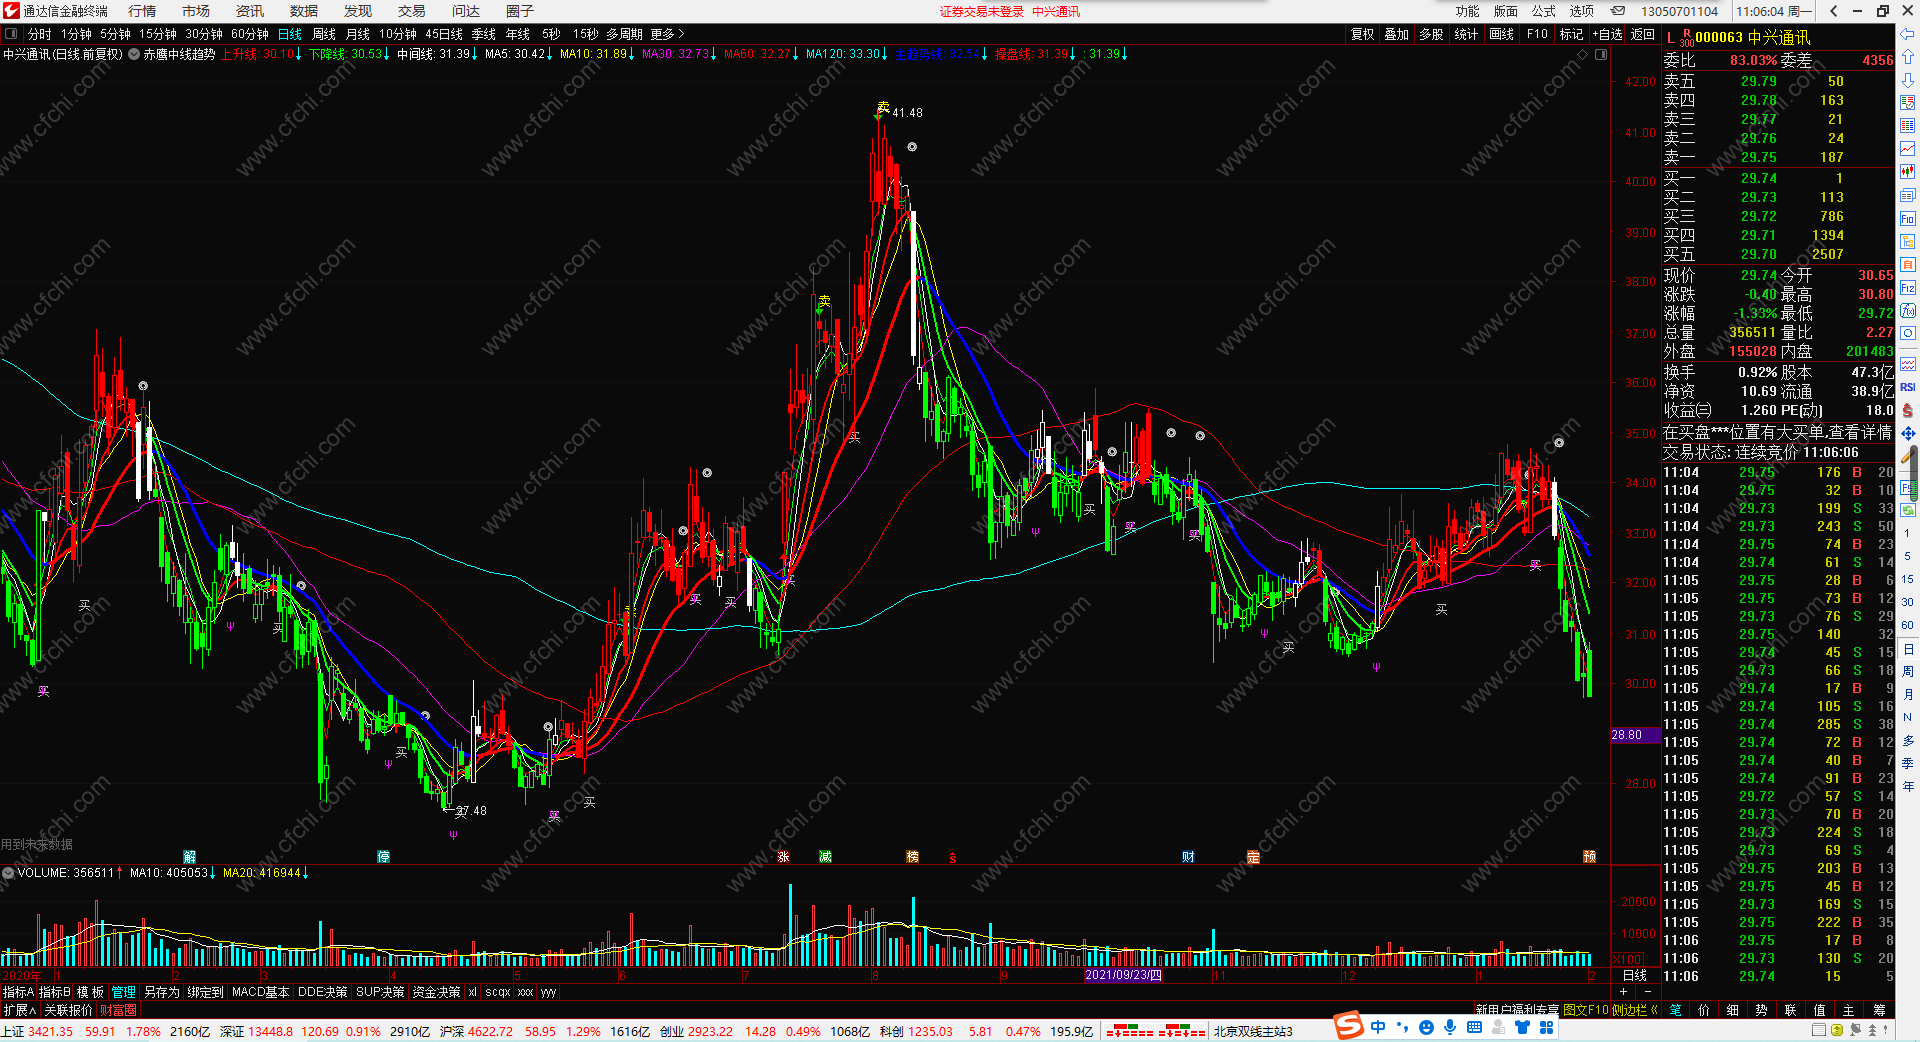
Task: Click the − zoom out button below the chart
Action: [1647, 991]
